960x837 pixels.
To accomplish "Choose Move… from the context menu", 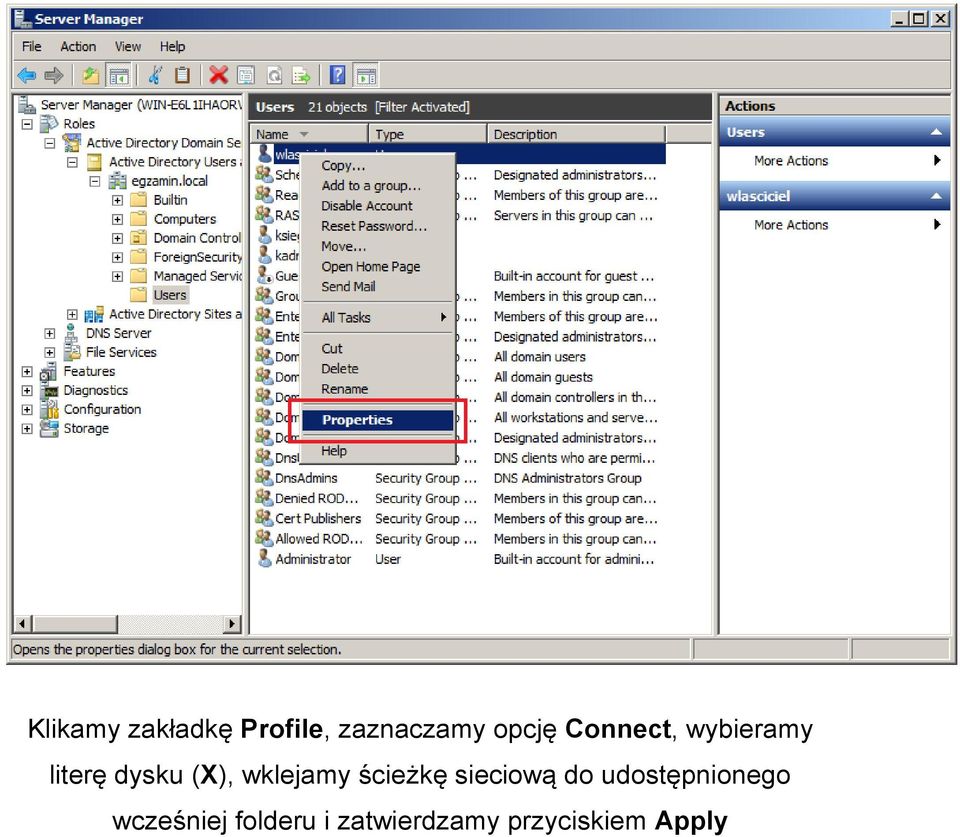I will [379, 246].
